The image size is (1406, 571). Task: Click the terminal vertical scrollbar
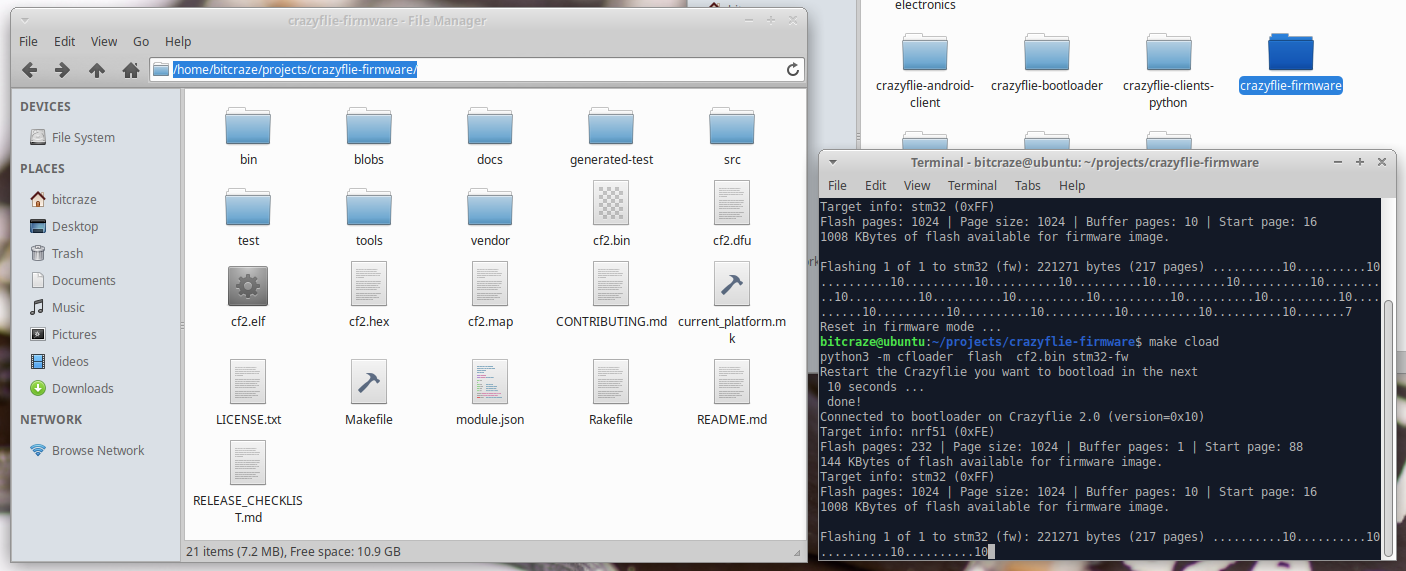(1387, 420)
